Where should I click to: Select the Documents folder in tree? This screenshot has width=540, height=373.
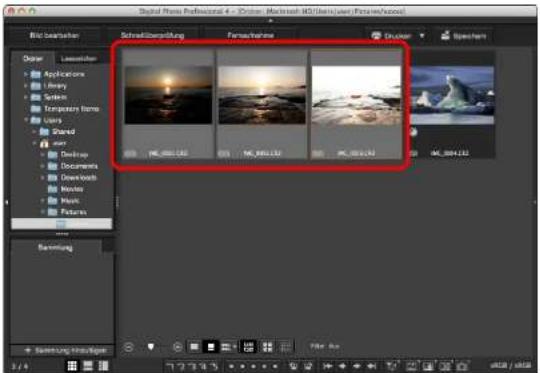click(x=79, y=166)
